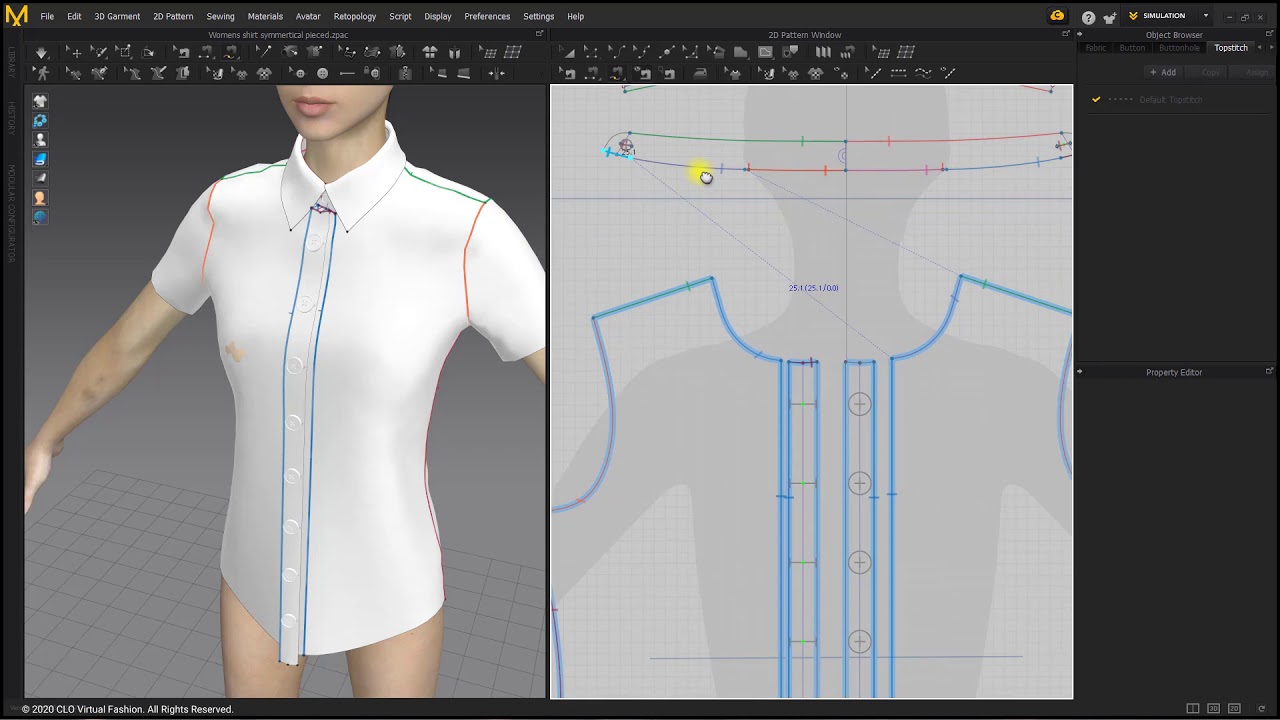Collapse Property Editor with arrow icon
The image size is (1280, 720).
[x=1079, y=371]
